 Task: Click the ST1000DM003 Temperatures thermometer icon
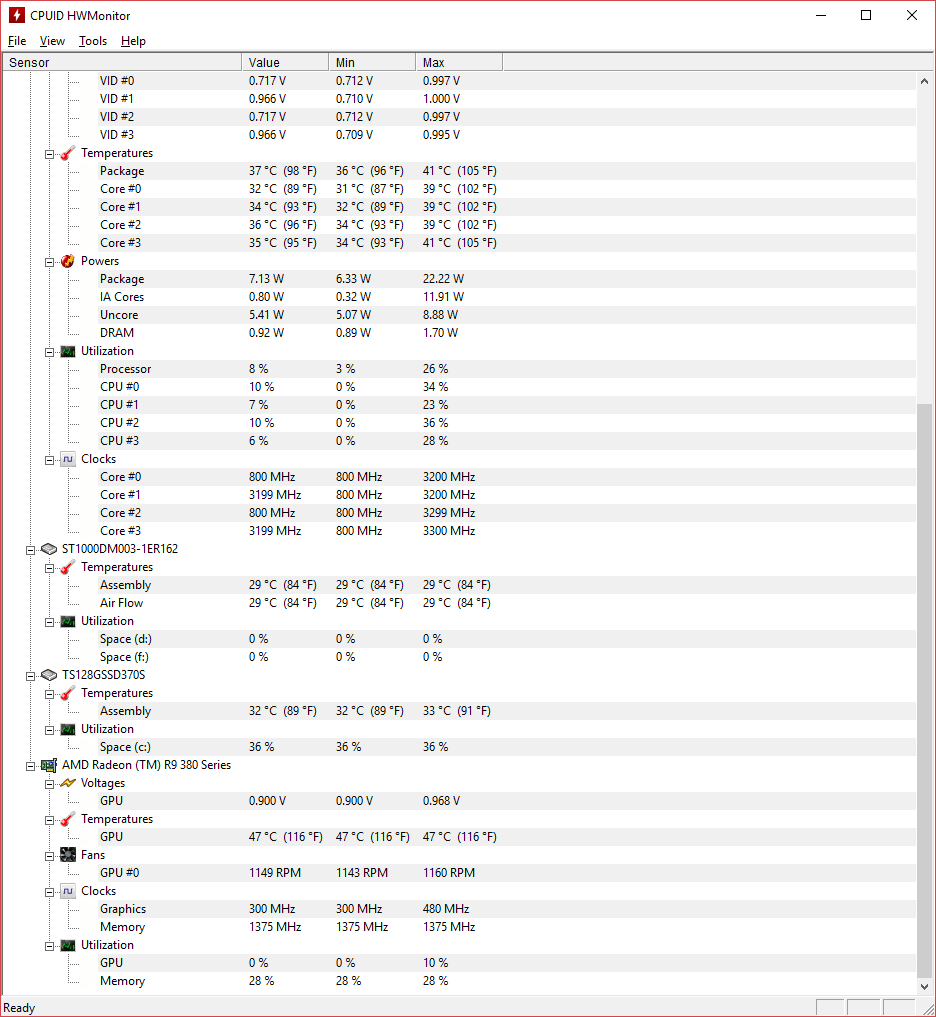67,567
